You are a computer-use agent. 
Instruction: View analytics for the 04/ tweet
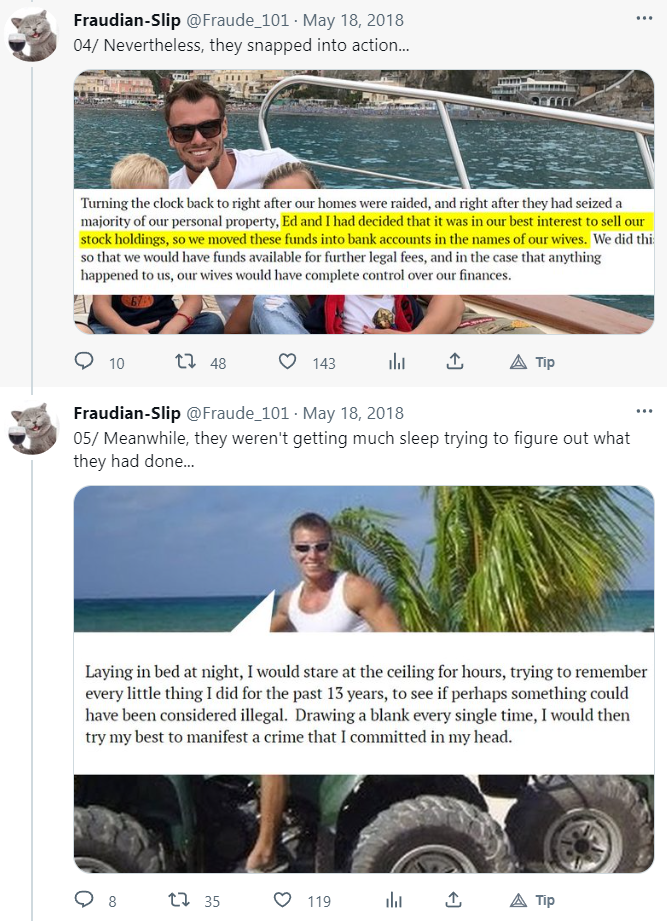pyautogui.click(x=396, y=362)
